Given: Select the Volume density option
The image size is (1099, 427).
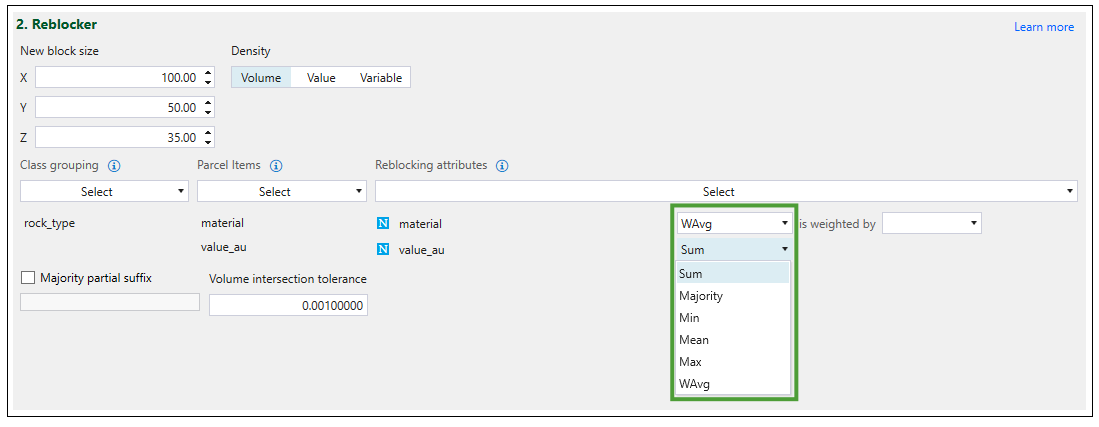Looking at the screenshot, I should [x=261, y=78].
